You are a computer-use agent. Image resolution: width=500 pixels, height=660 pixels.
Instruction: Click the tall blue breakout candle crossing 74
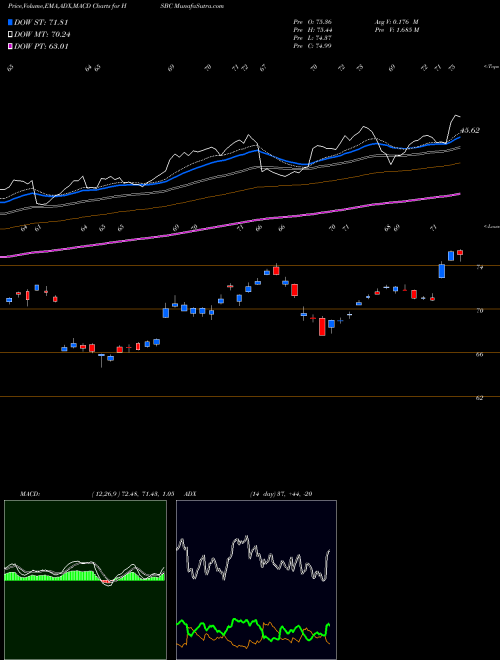click(x=441, y=271)
